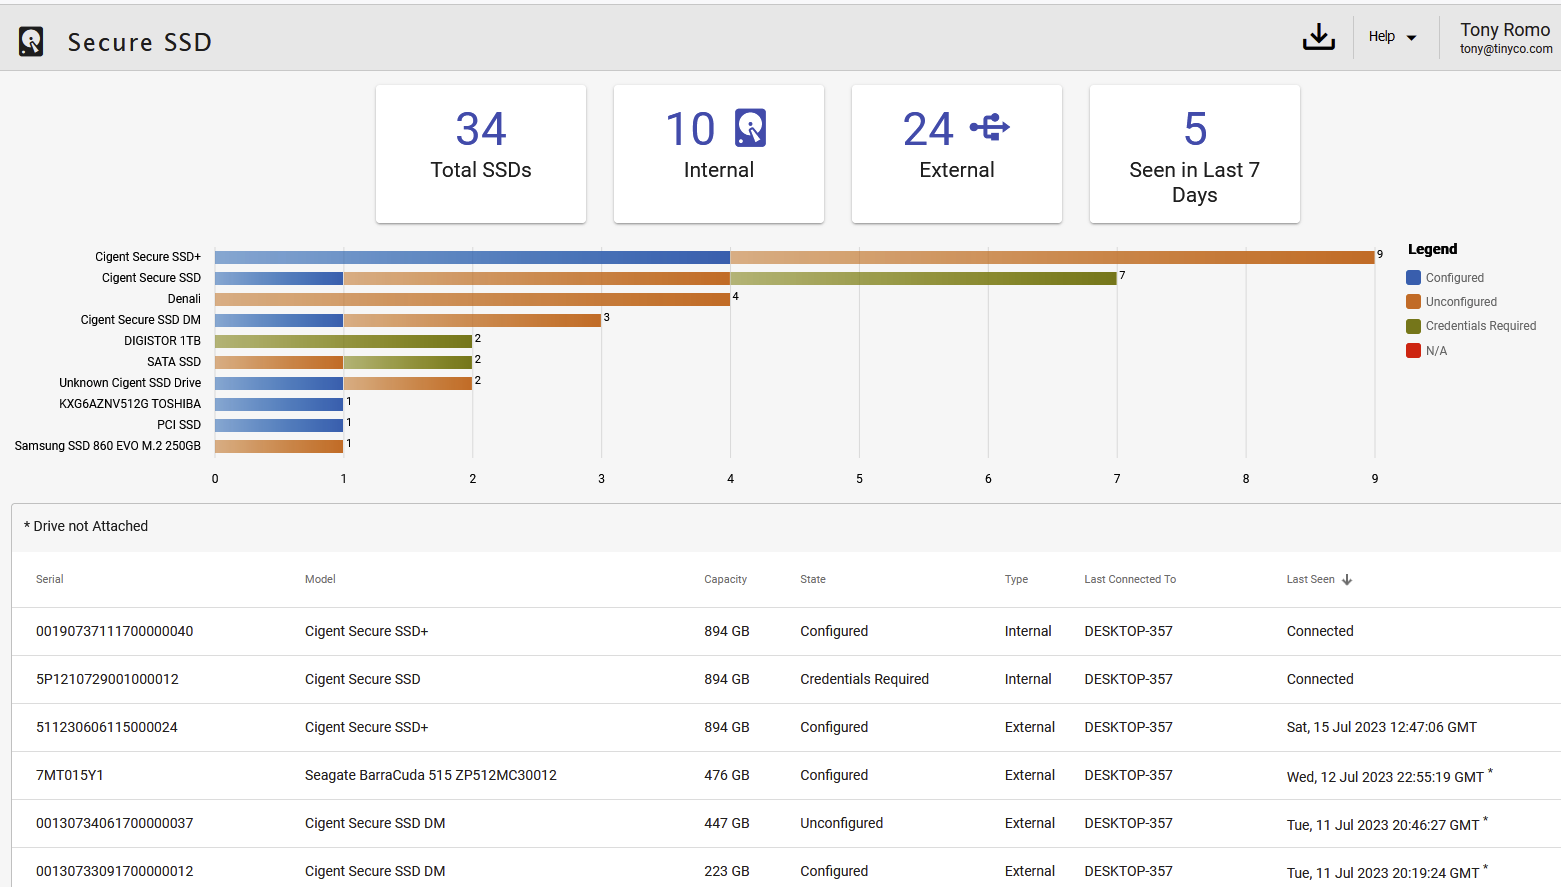Select the Seagate BarraCuda 515 row
The width and height of the screenshot is (1561, 887).
tap(430, 776)
